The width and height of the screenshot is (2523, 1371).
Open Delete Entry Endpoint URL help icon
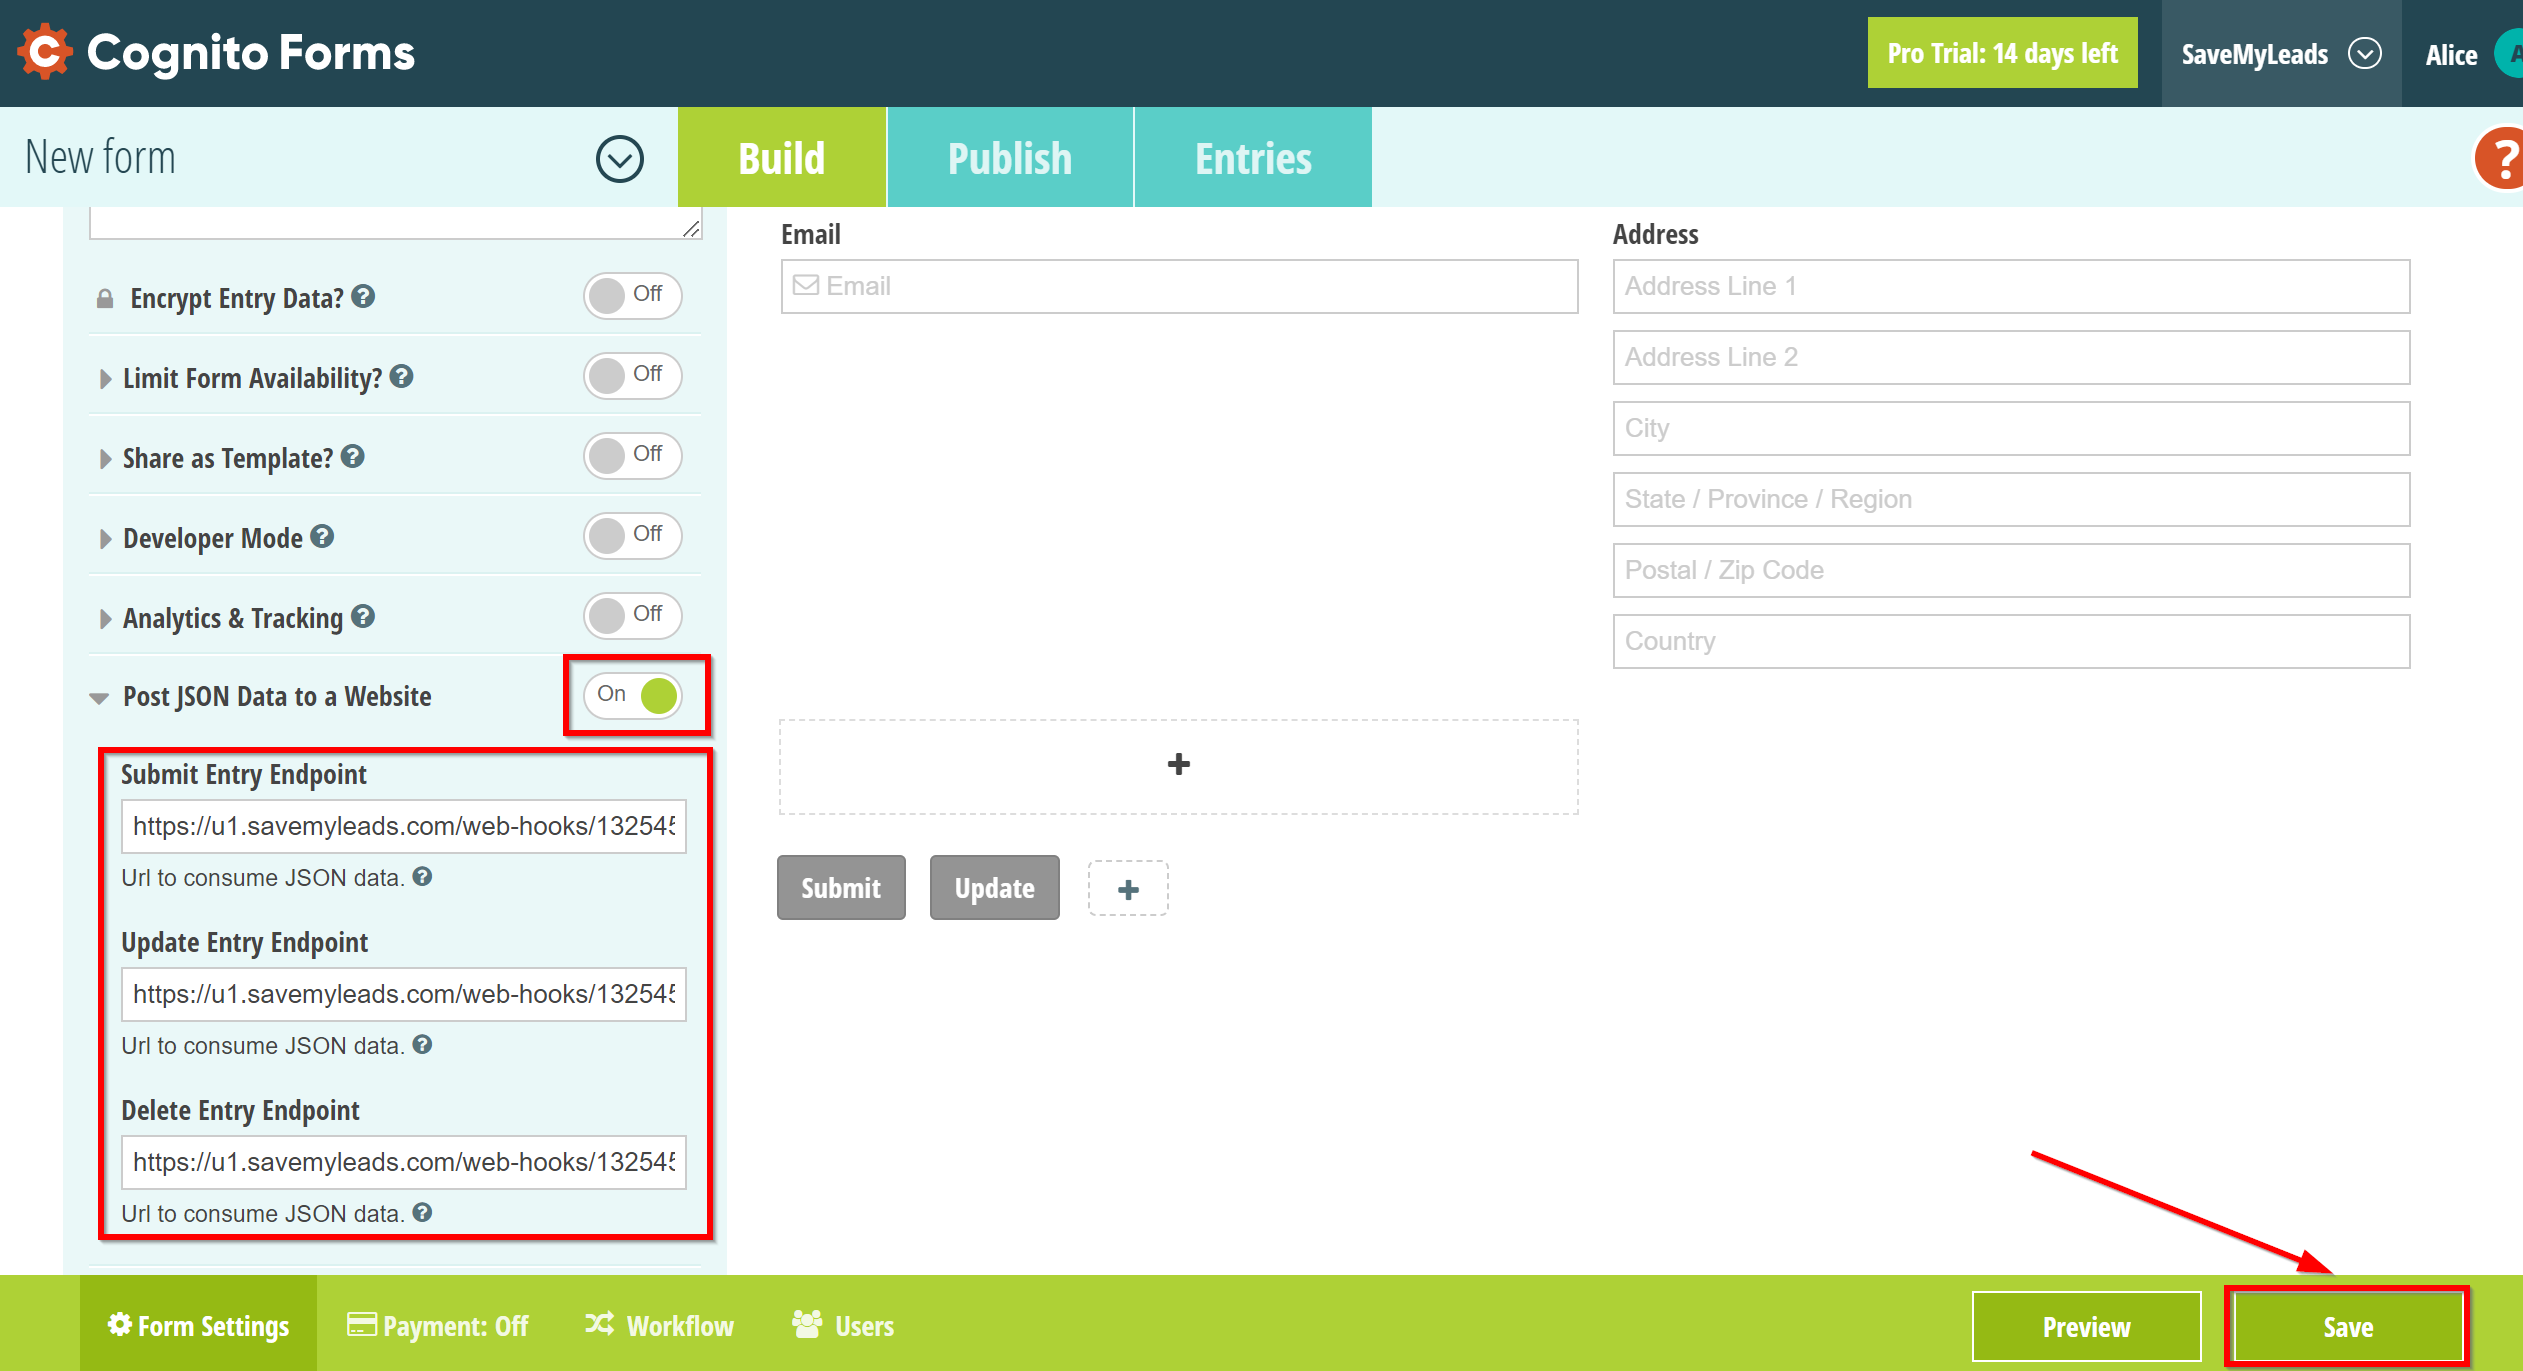coord(423,1212)
